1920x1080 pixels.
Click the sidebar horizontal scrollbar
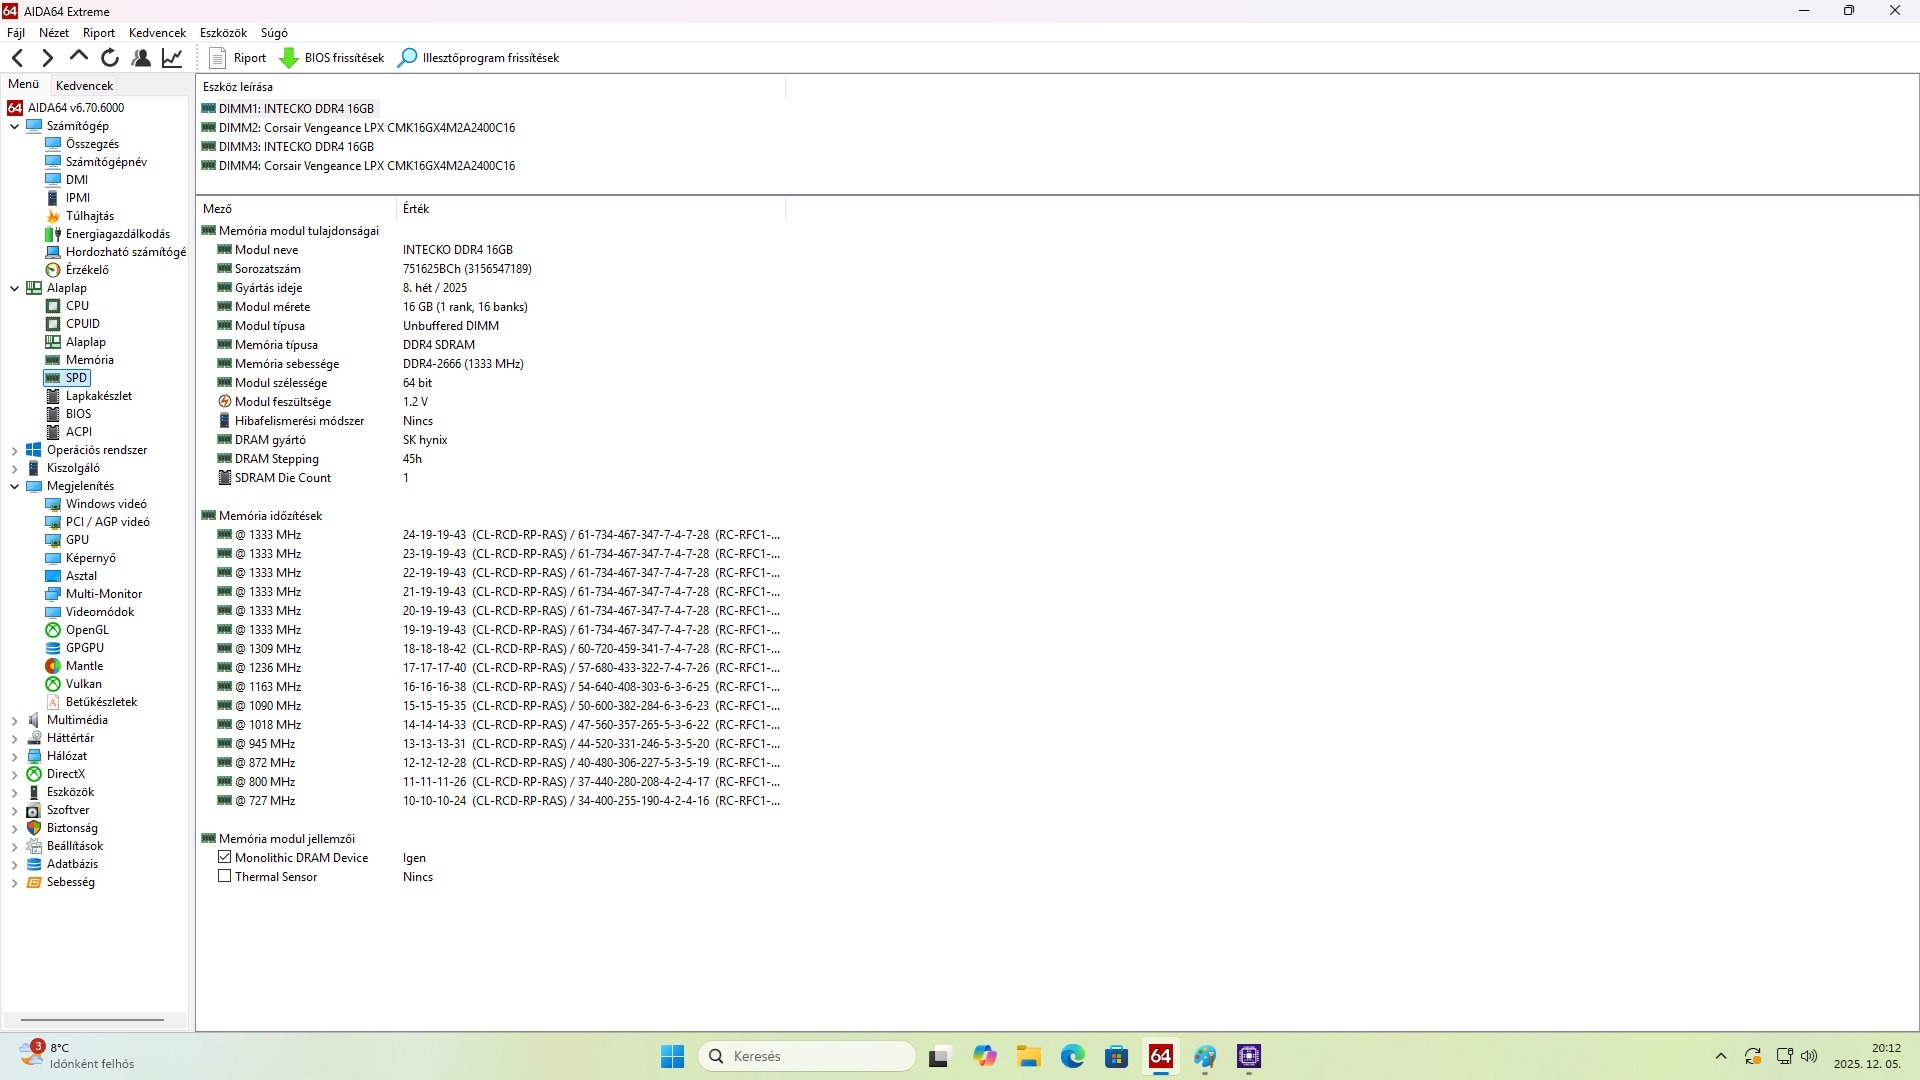click(x=92, y=1020)
